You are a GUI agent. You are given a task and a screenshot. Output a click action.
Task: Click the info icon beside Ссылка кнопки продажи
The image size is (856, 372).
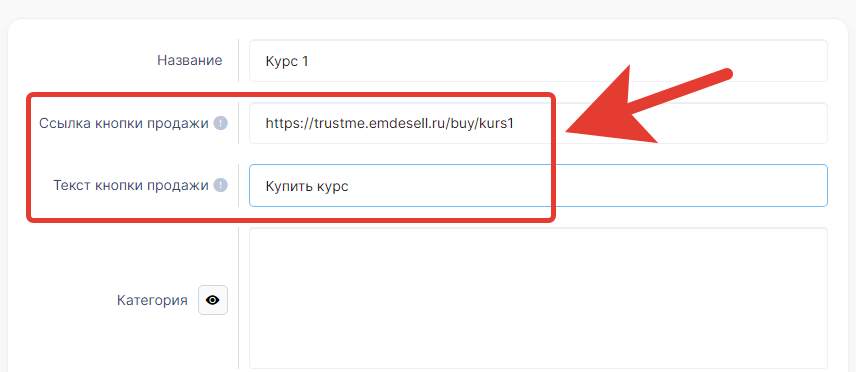[x=220, y=123]
